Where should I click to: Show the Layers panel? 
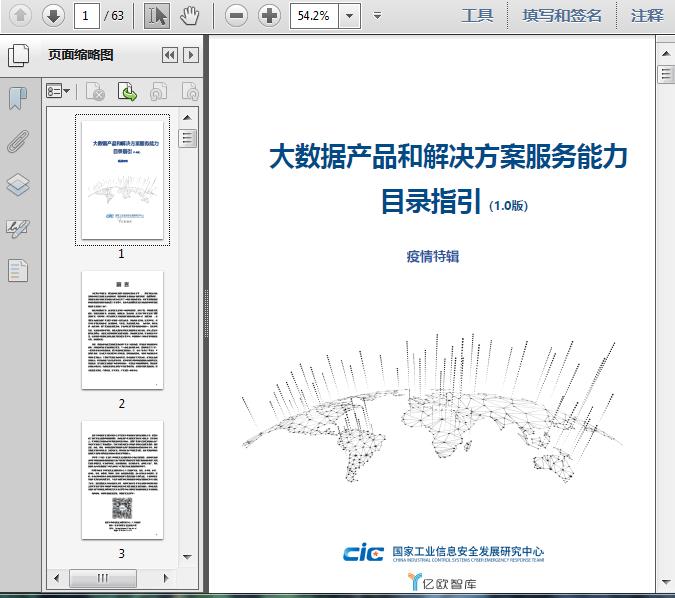(x=18, y=185)
